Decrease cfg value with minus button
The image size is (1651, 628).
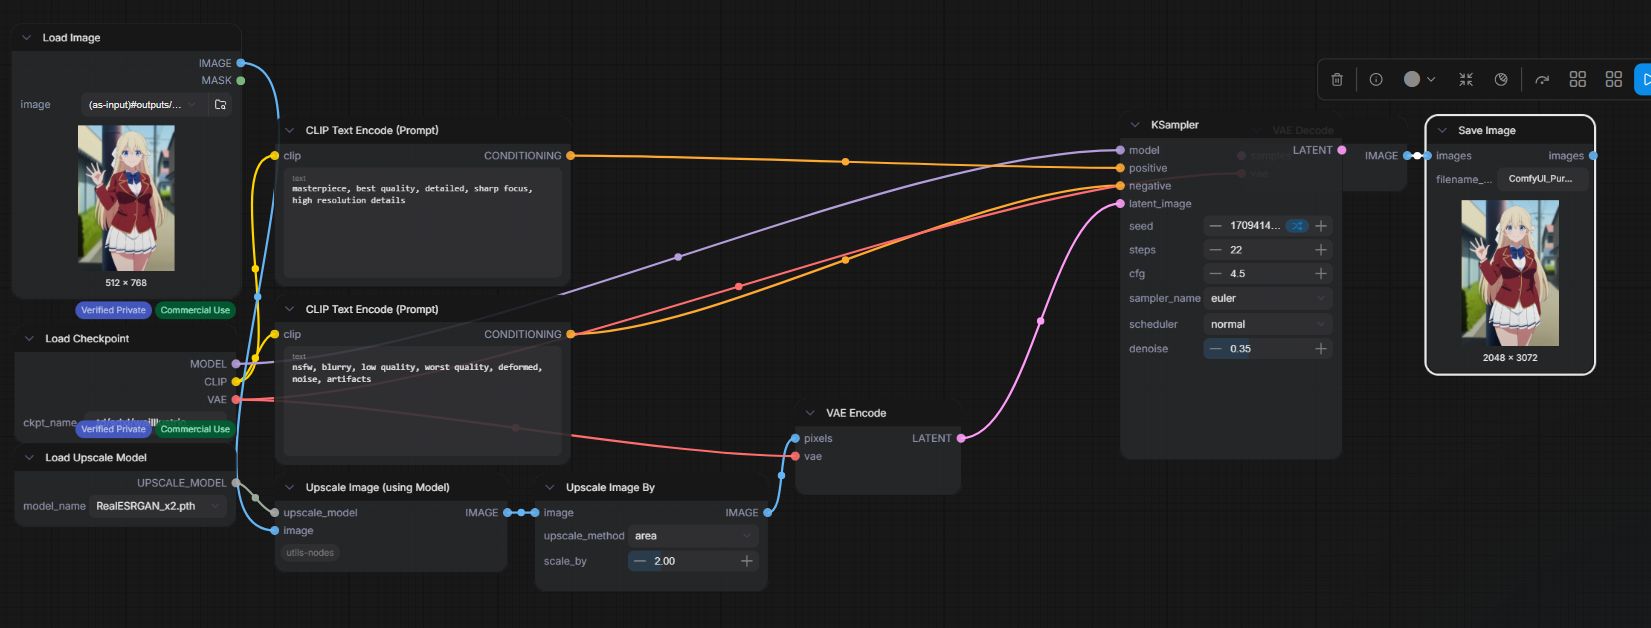pyautogui.click(x=1215, y=273)
